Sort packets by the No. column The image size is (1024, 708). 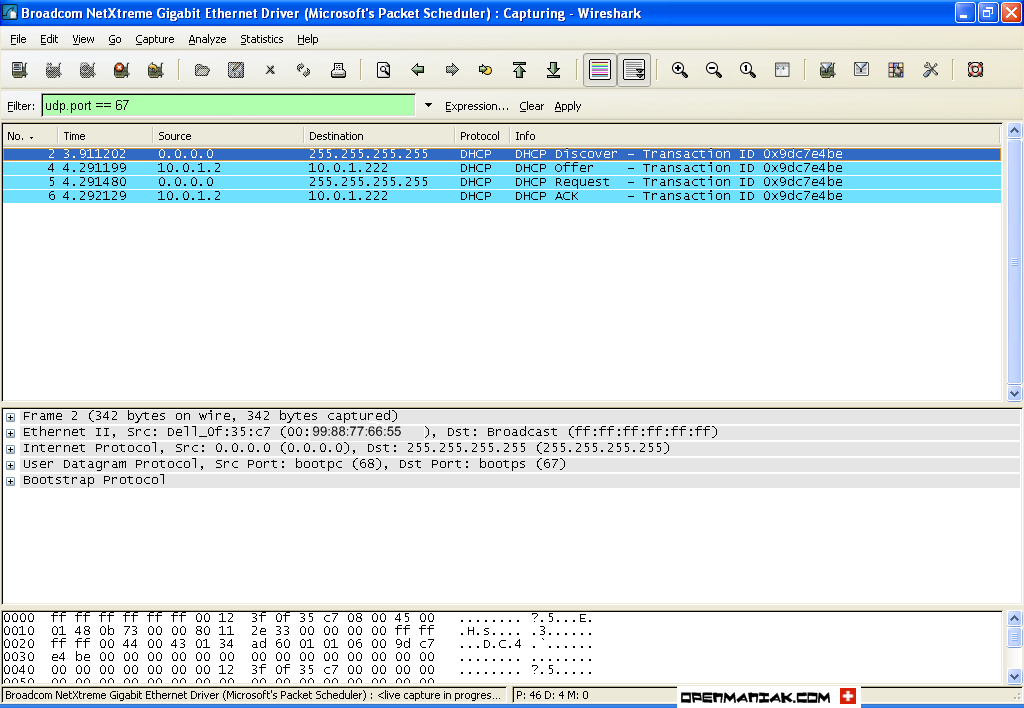(31, 136)
